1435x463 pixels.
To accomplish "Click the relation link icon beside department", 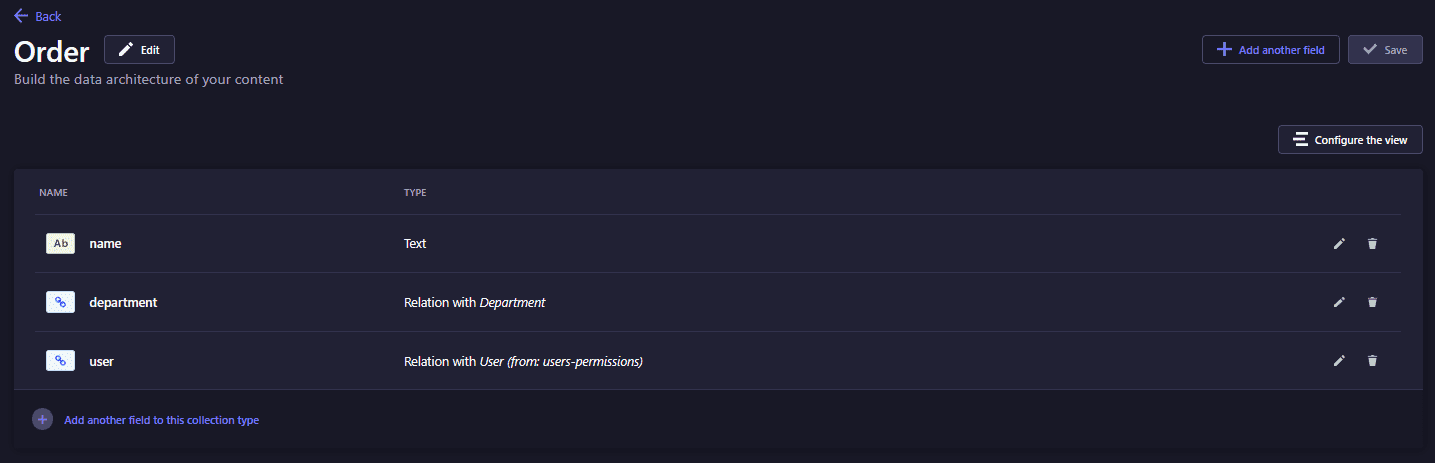I will [60, 302].
